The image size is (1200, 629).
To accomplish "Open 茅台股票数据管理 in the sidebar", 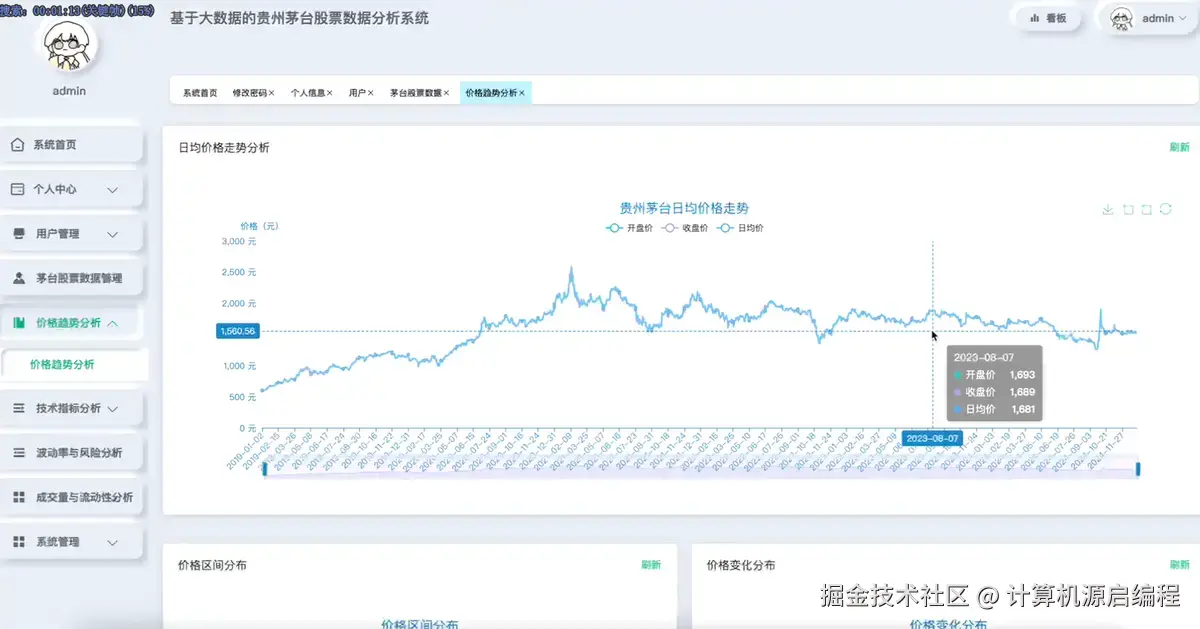I will pyautogui.click(x=72, y=278).
